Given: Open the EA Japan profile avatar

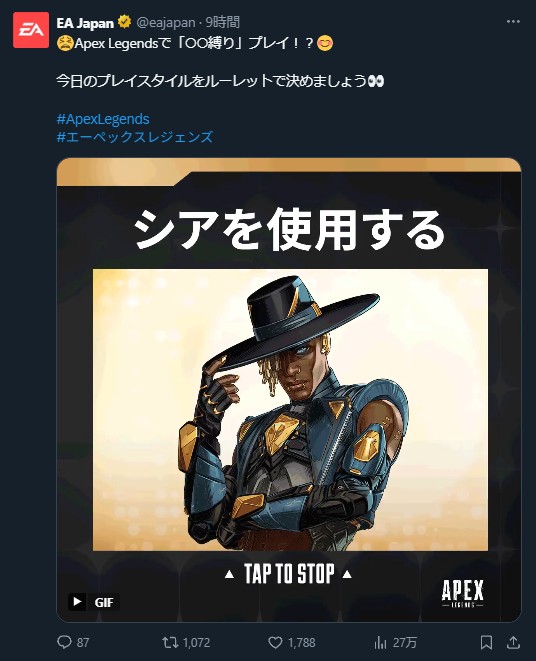Looking at the screenshot, I should pyautogui.click(x=31, y=30).
